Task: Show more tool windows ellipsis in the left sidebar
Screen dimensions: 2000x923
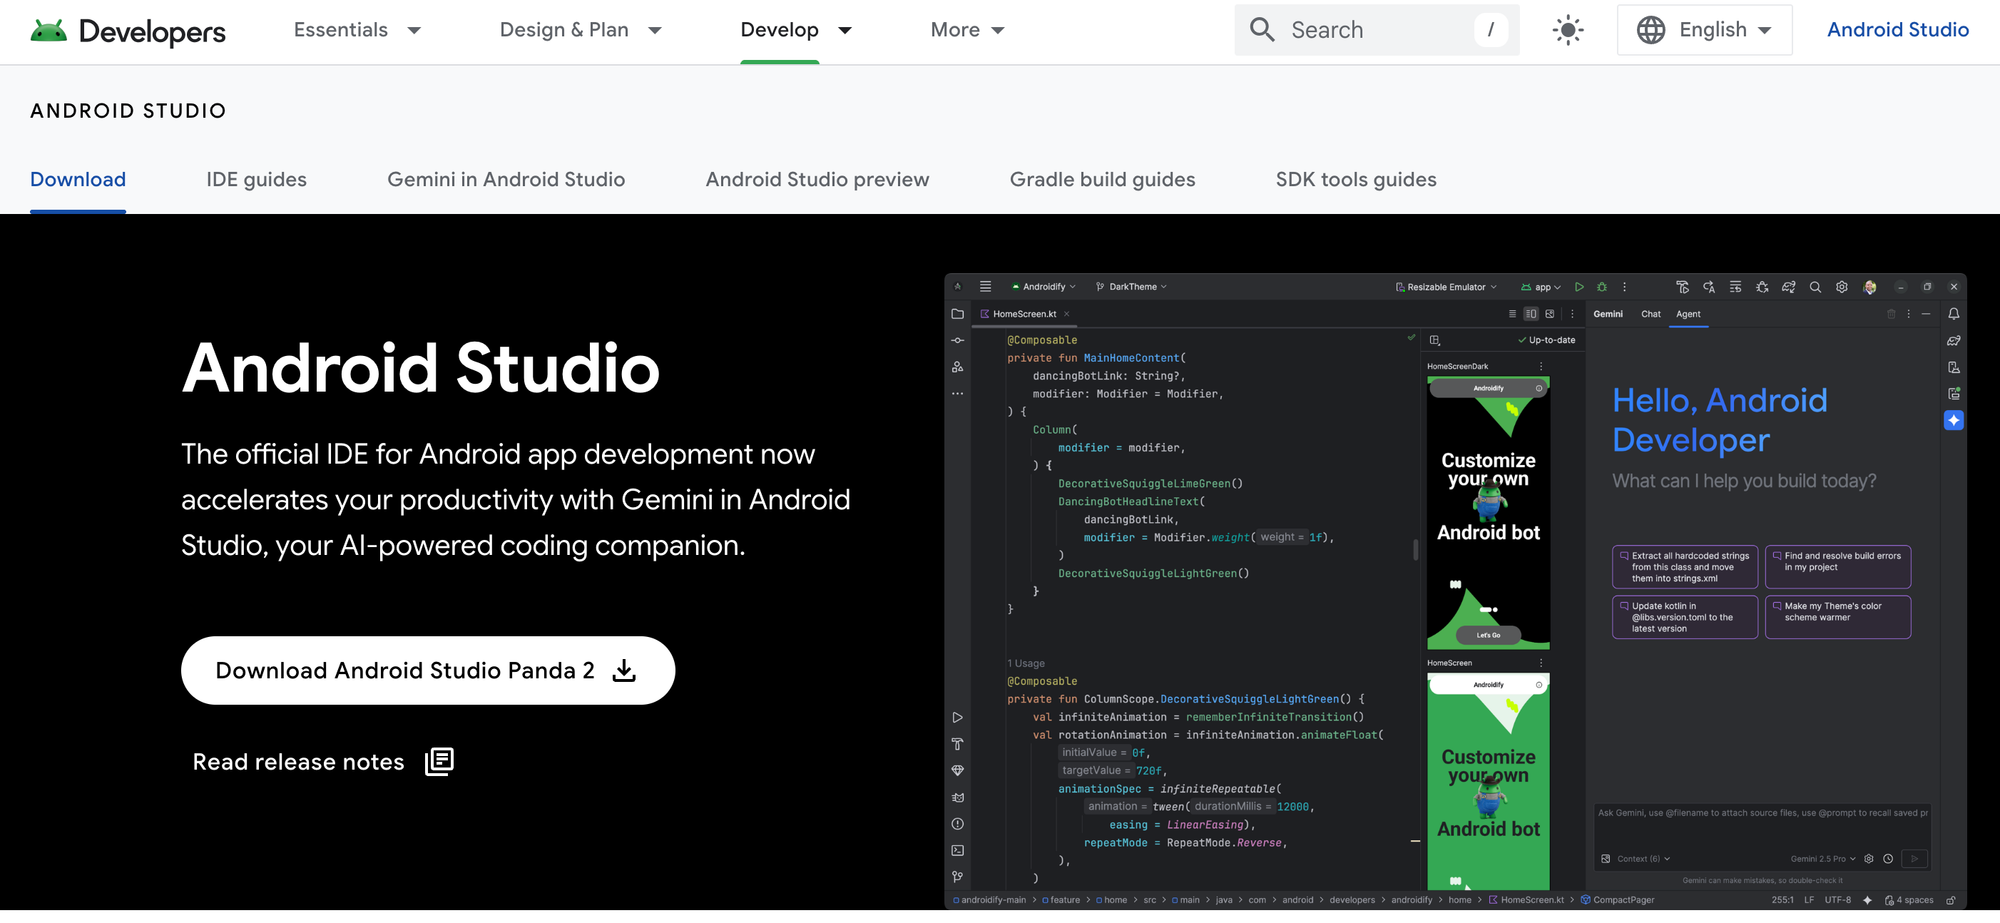Action: [x=957, y=394]
